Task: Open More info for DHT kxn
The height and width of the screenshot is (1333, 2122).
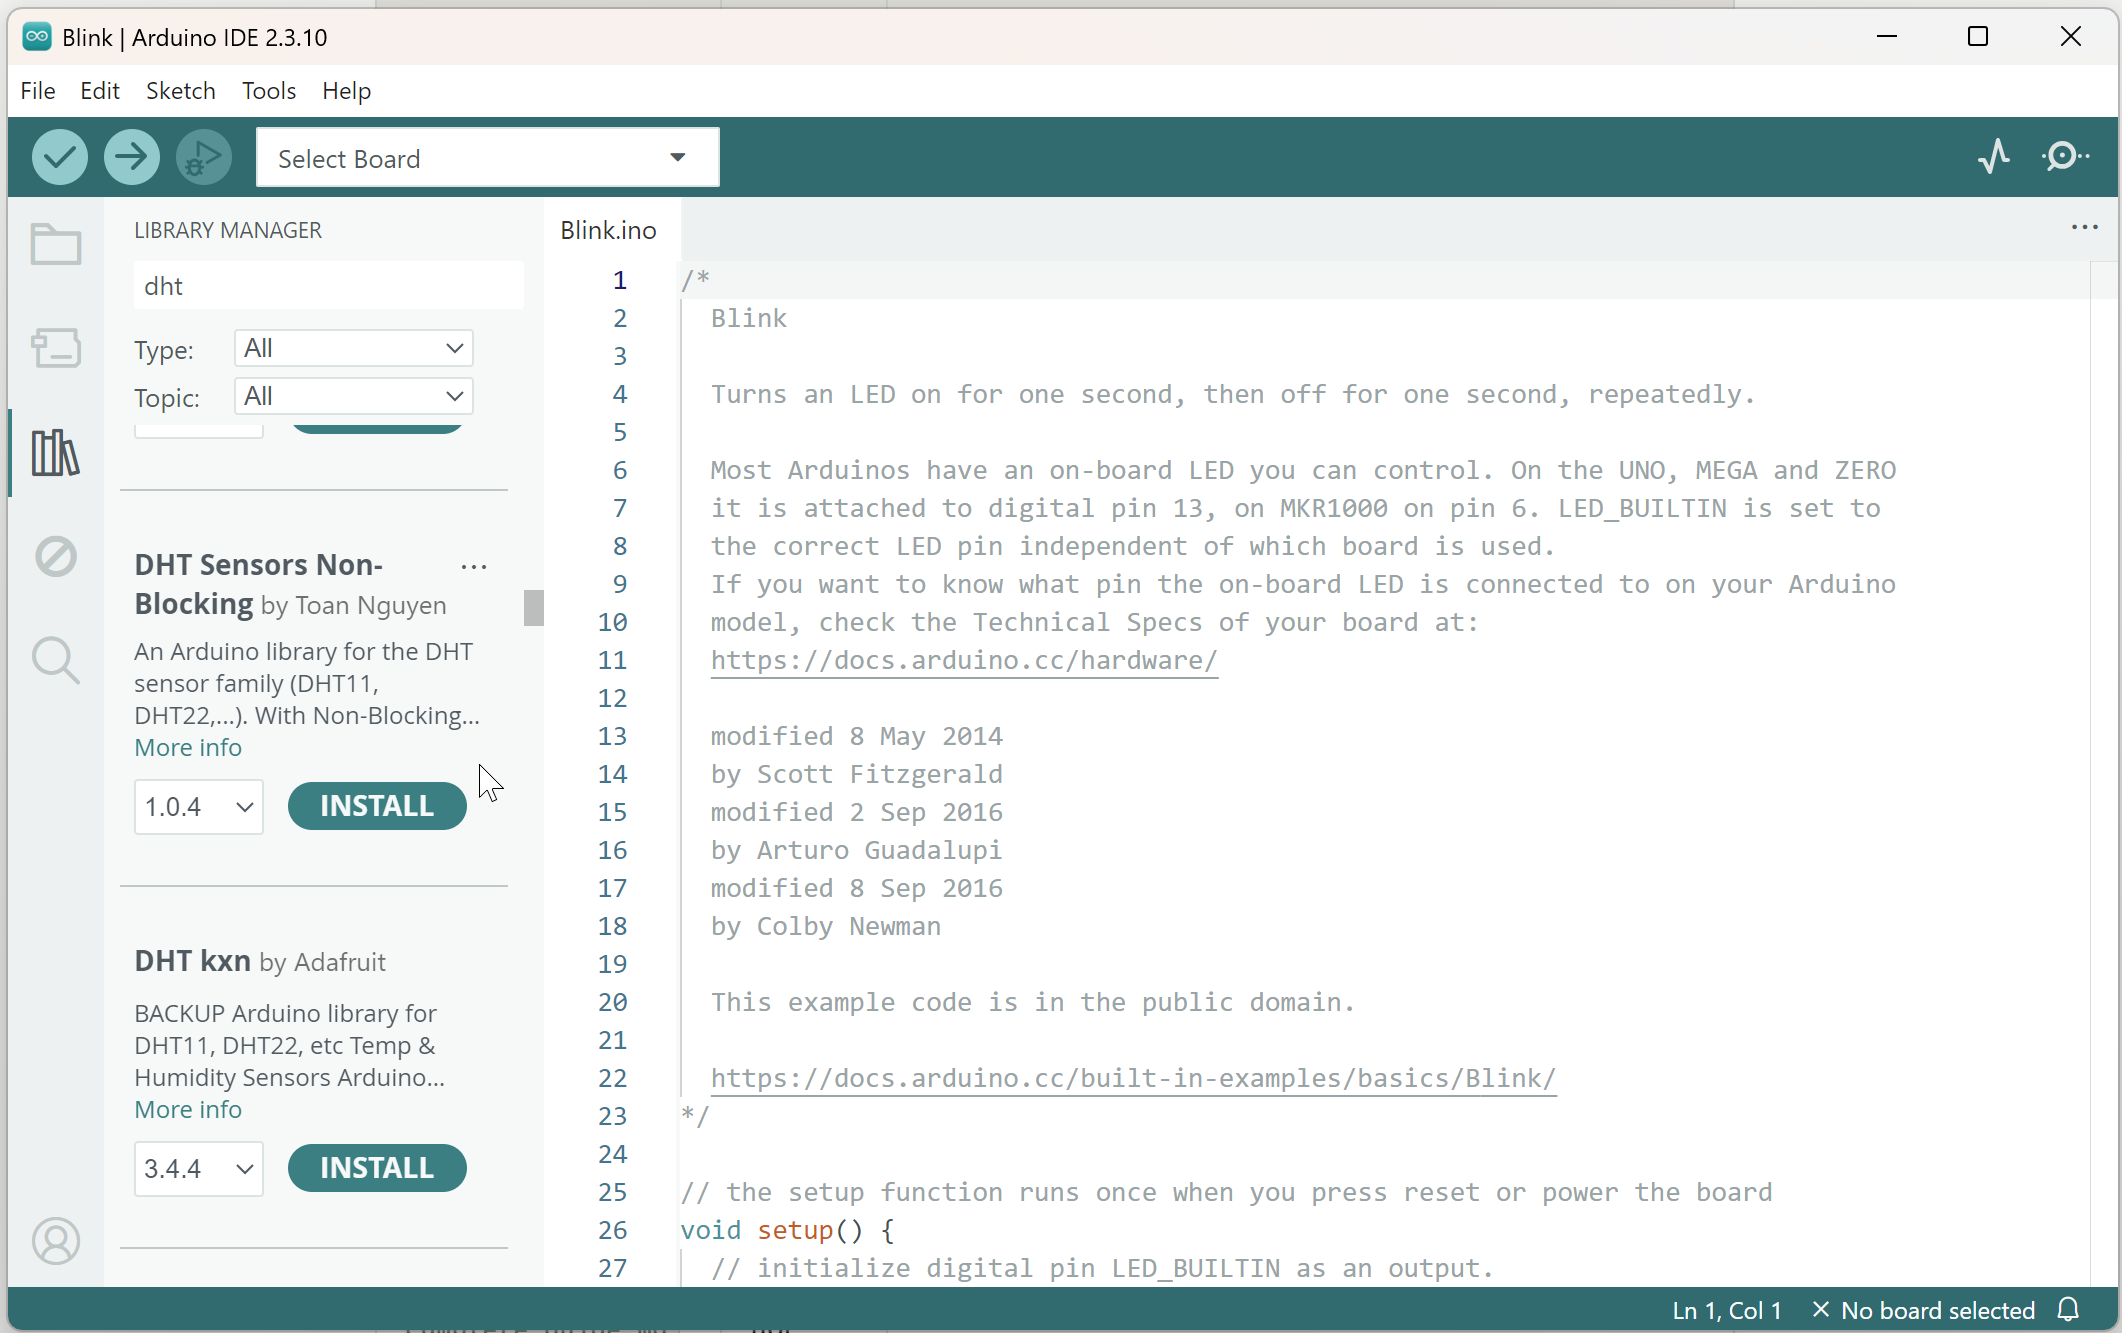Action: point(188,1110)
